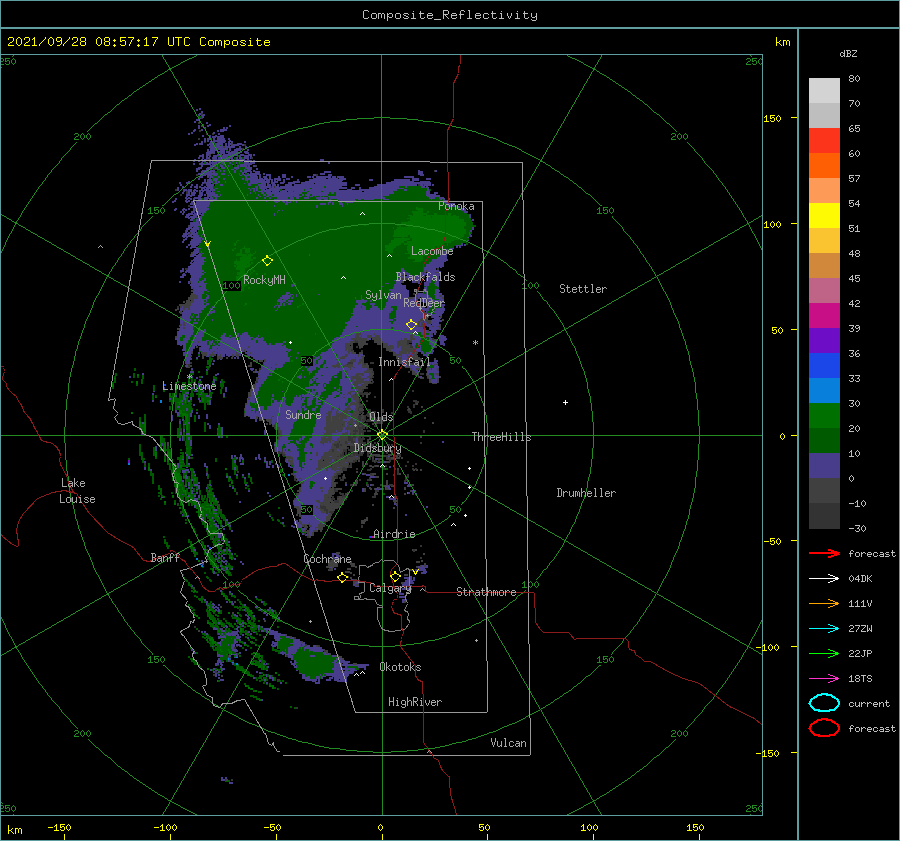Click the Lacombe city label

click(432, 251)
